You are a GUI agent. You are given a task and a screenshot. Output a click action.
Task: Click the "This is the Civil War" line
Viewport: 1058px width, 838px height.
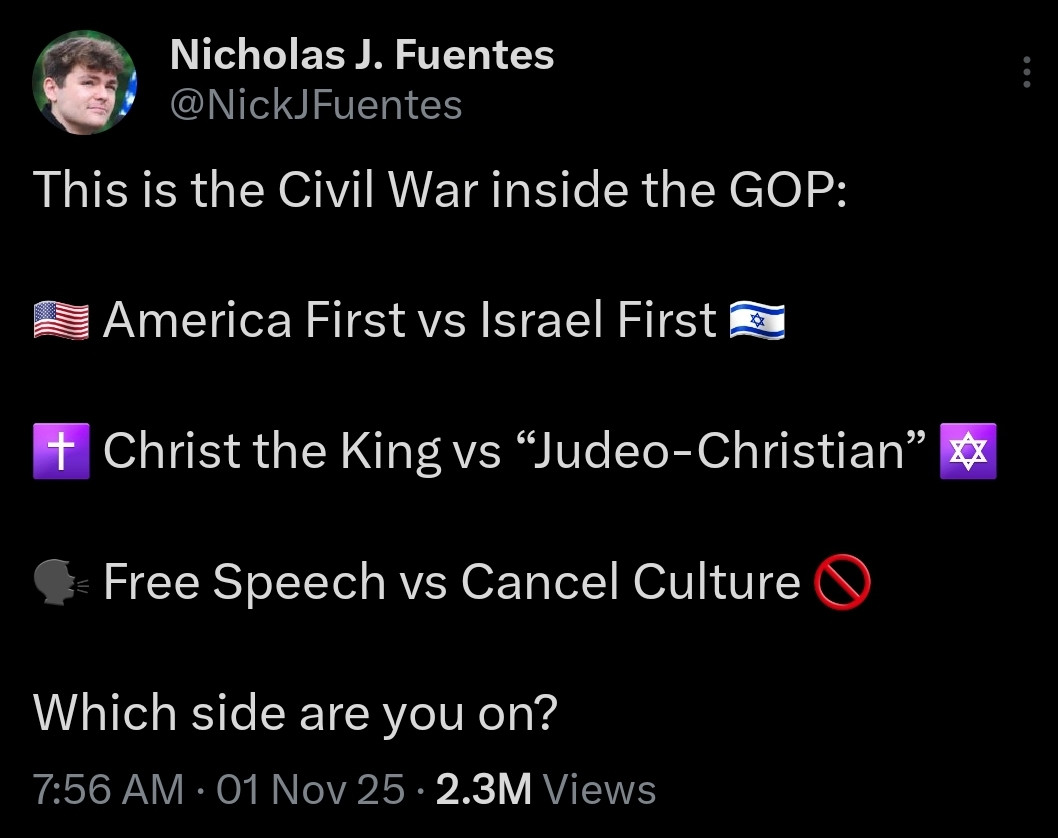(x=440, y=189)
